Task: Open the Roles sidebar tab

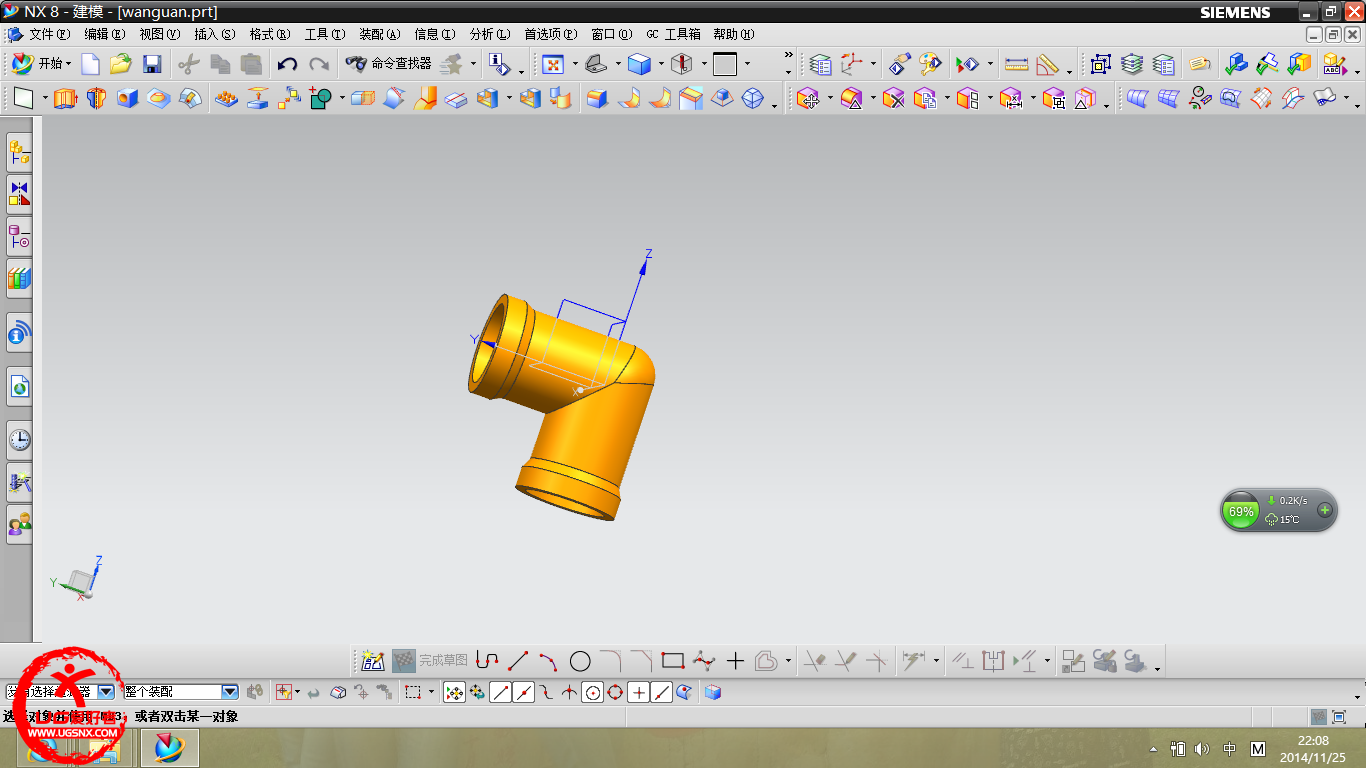Action: coord(19,525)
